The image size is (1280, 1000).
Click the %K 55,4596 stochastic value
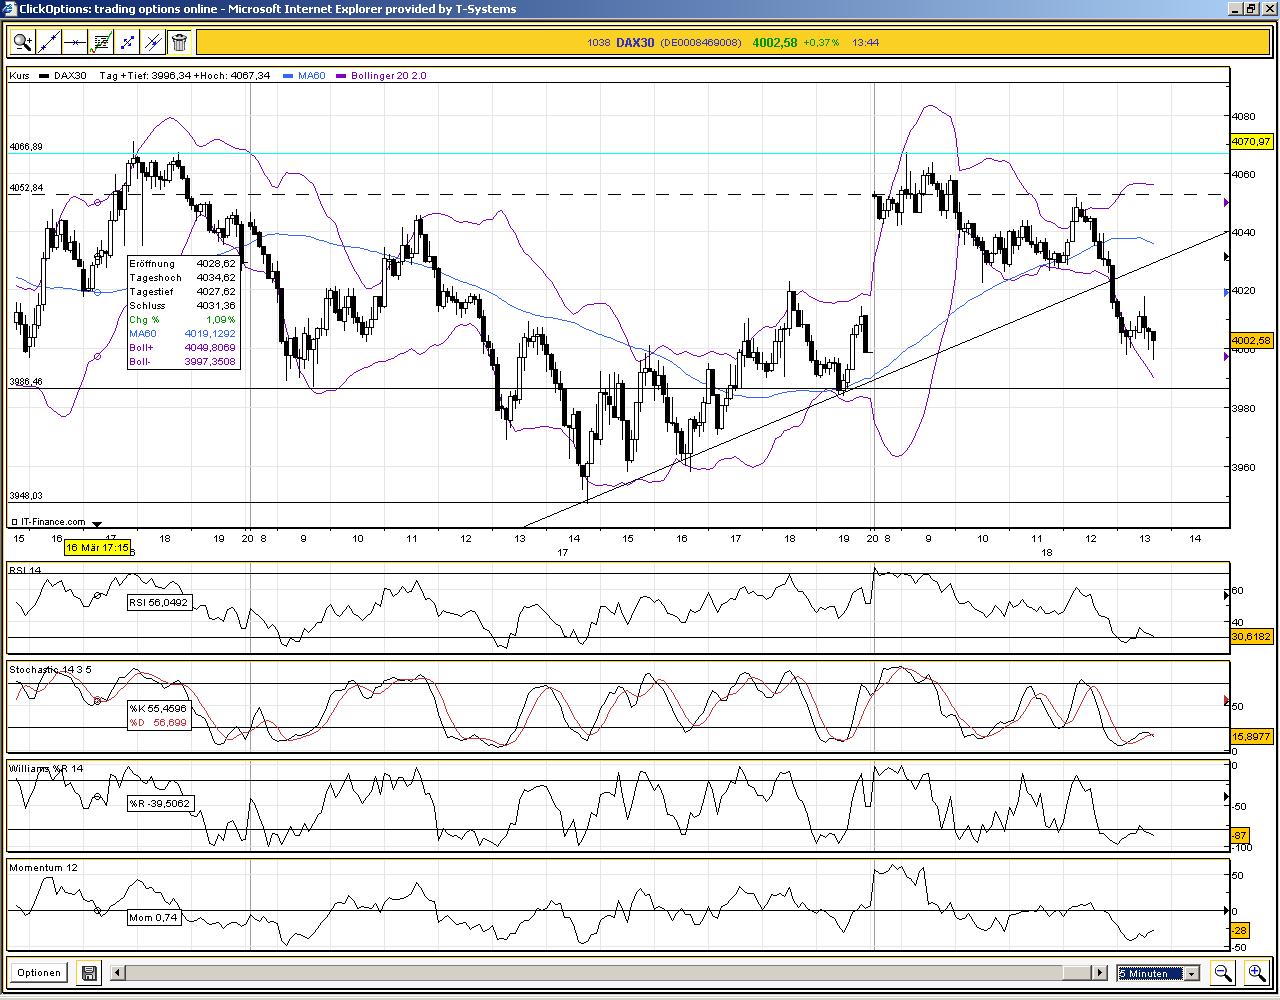click(157, 708)
